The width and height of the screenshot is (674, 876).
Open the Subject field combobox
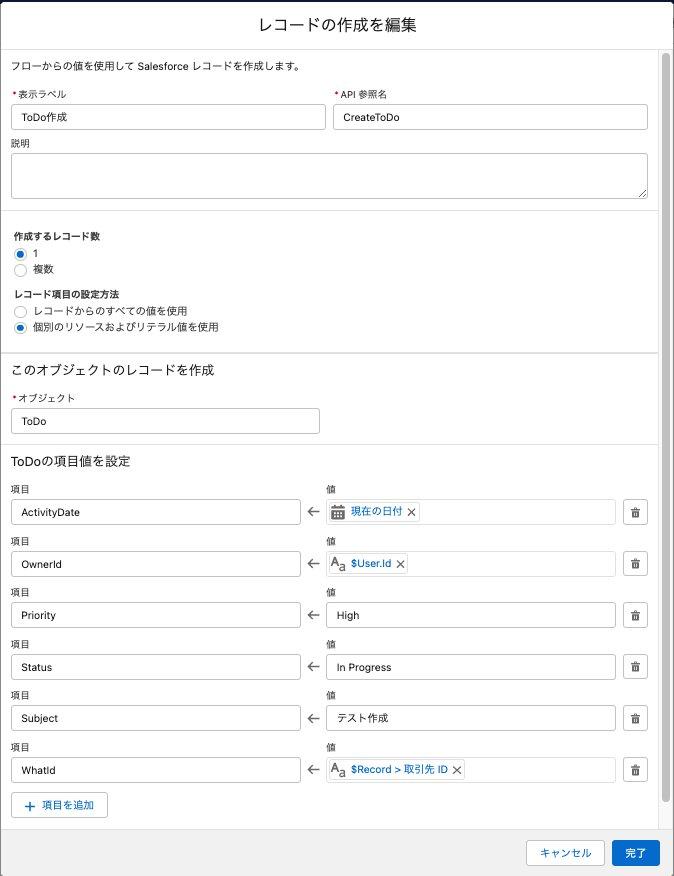pos(156,718)
